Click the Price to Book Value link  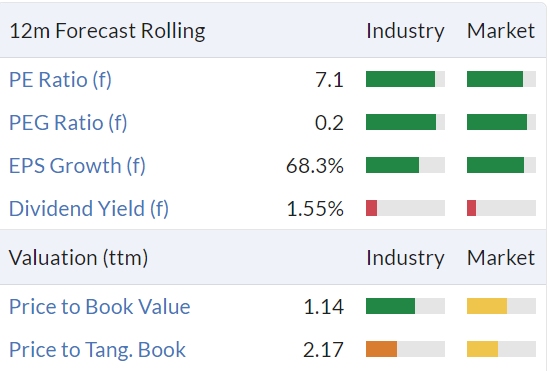tap(100, 306)
